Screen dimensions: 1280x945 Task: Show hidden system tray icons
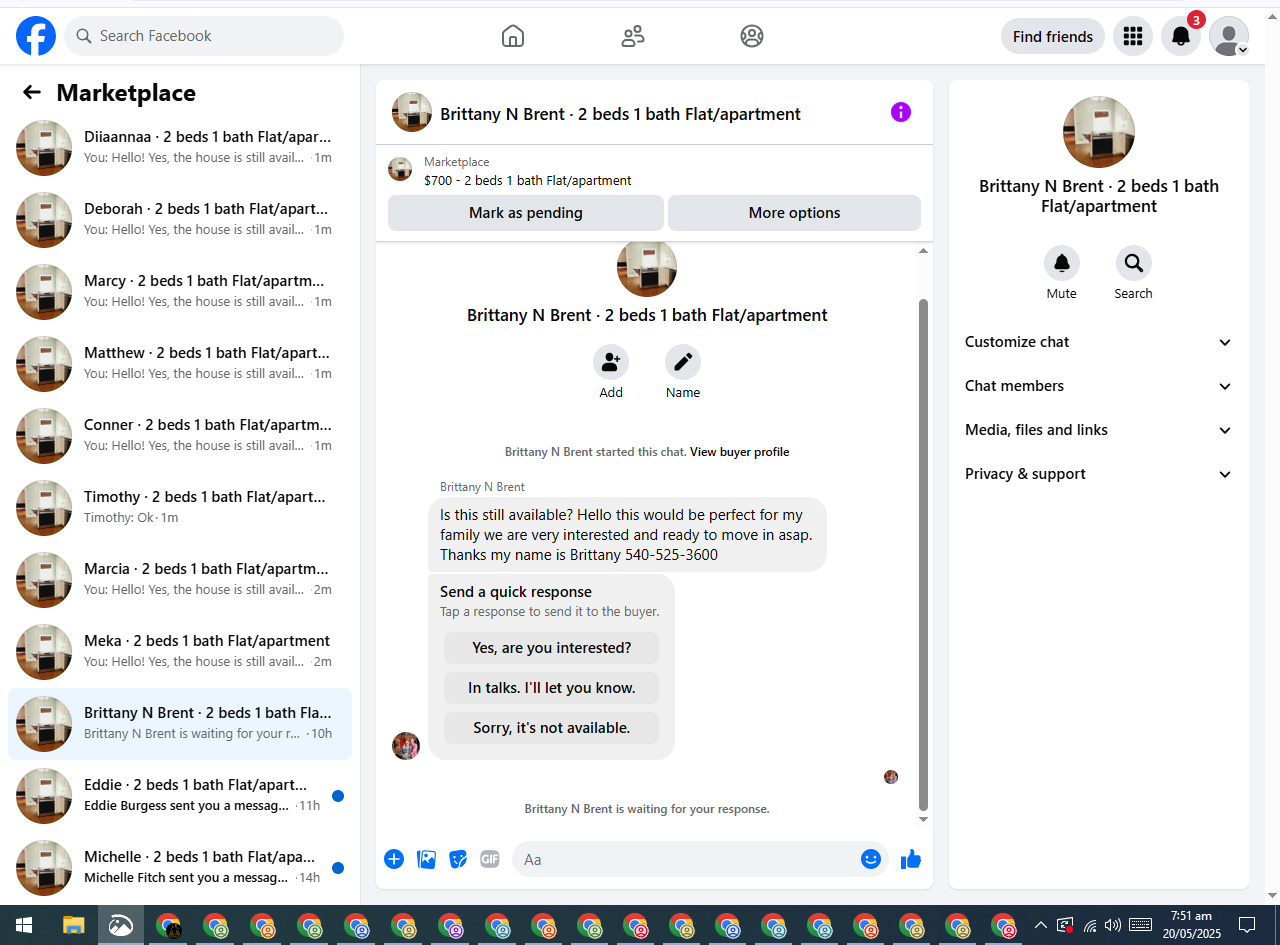pyautogui.click(x=1041, y=925)
